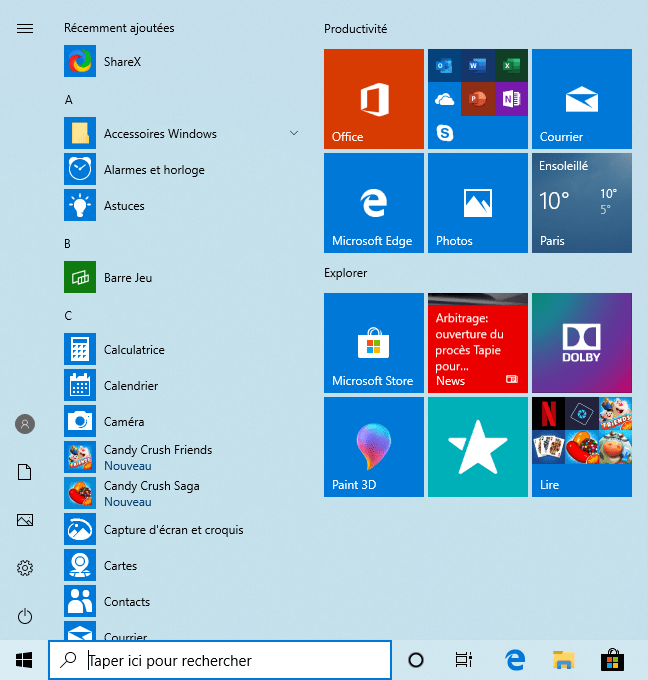Open the Settings gear
The image size is (648, 680).
[x=25, y=568]
